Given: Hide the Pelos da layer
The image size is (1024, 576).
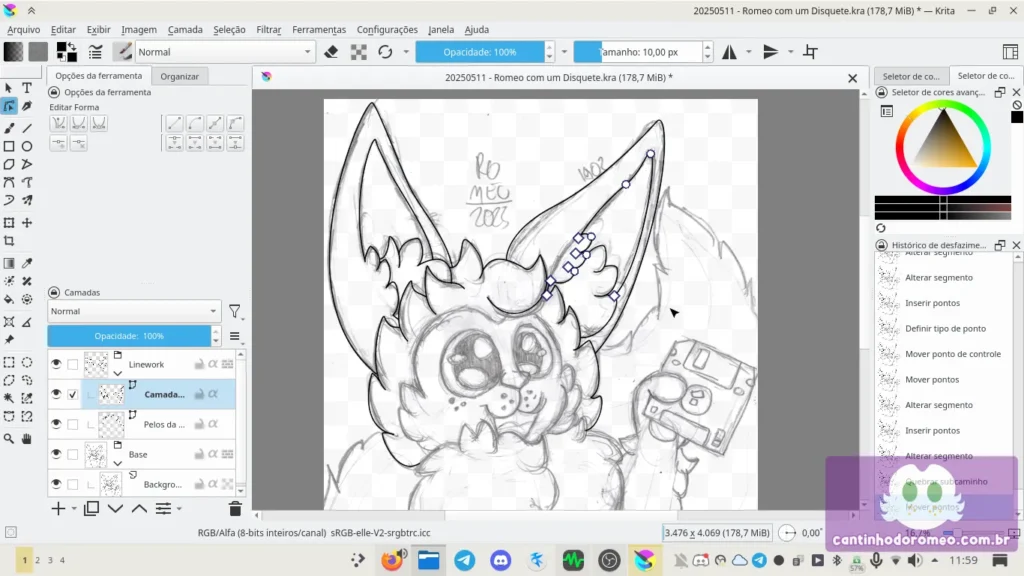Looking at the screenshot, I should (x=56, y=424).
